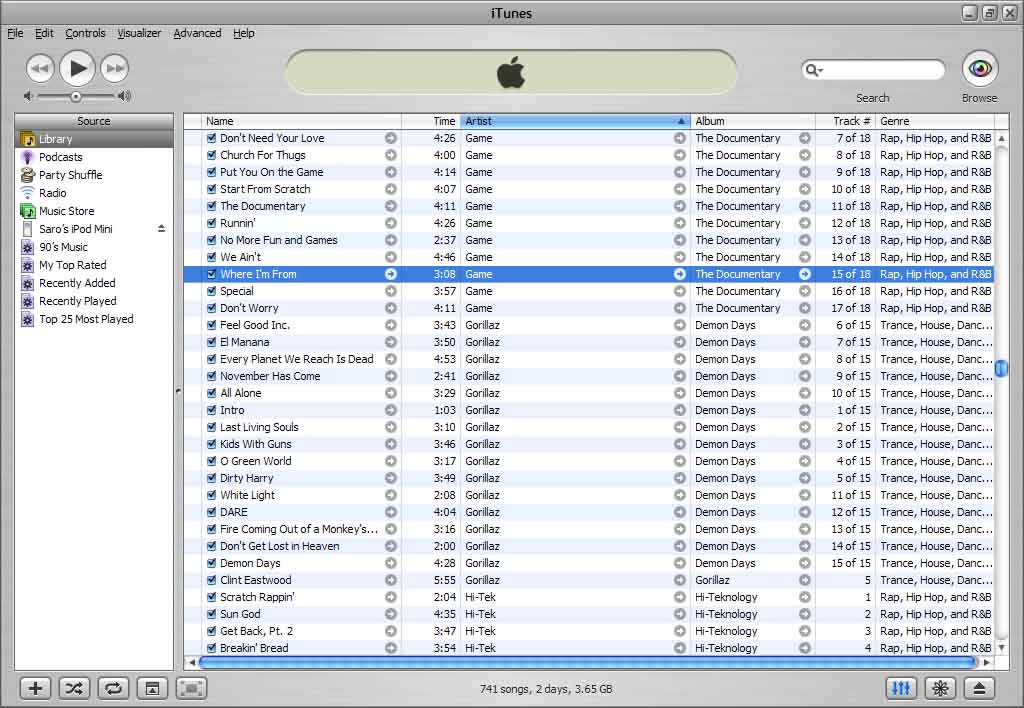Click the name arrow beside Where I'm From

click(x=391, y=274)
